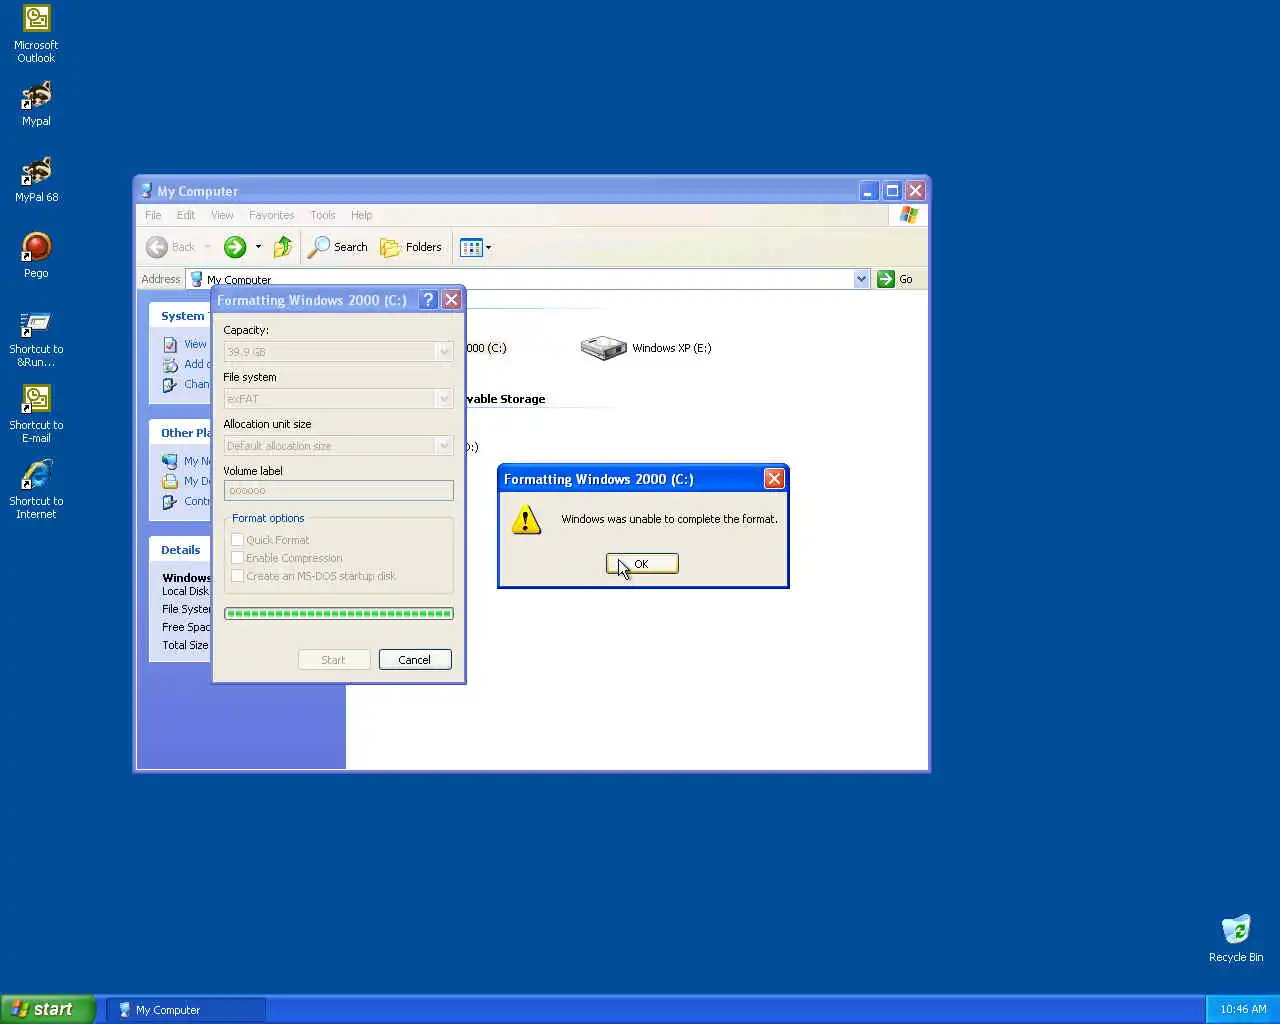Image resolution: width=1280 pixels, height=1024 pixels.
Task: Open the File menu
Action: (153, 215)
